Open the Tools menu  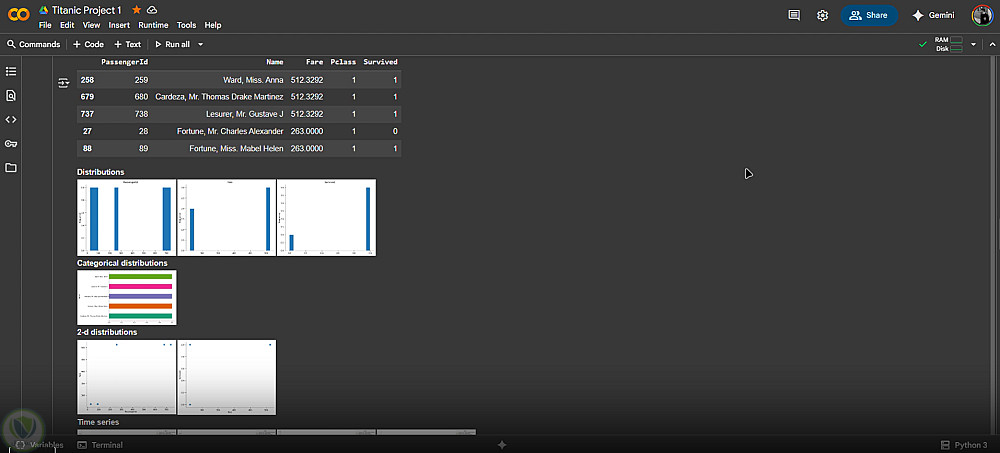click(x=186, y=26)
